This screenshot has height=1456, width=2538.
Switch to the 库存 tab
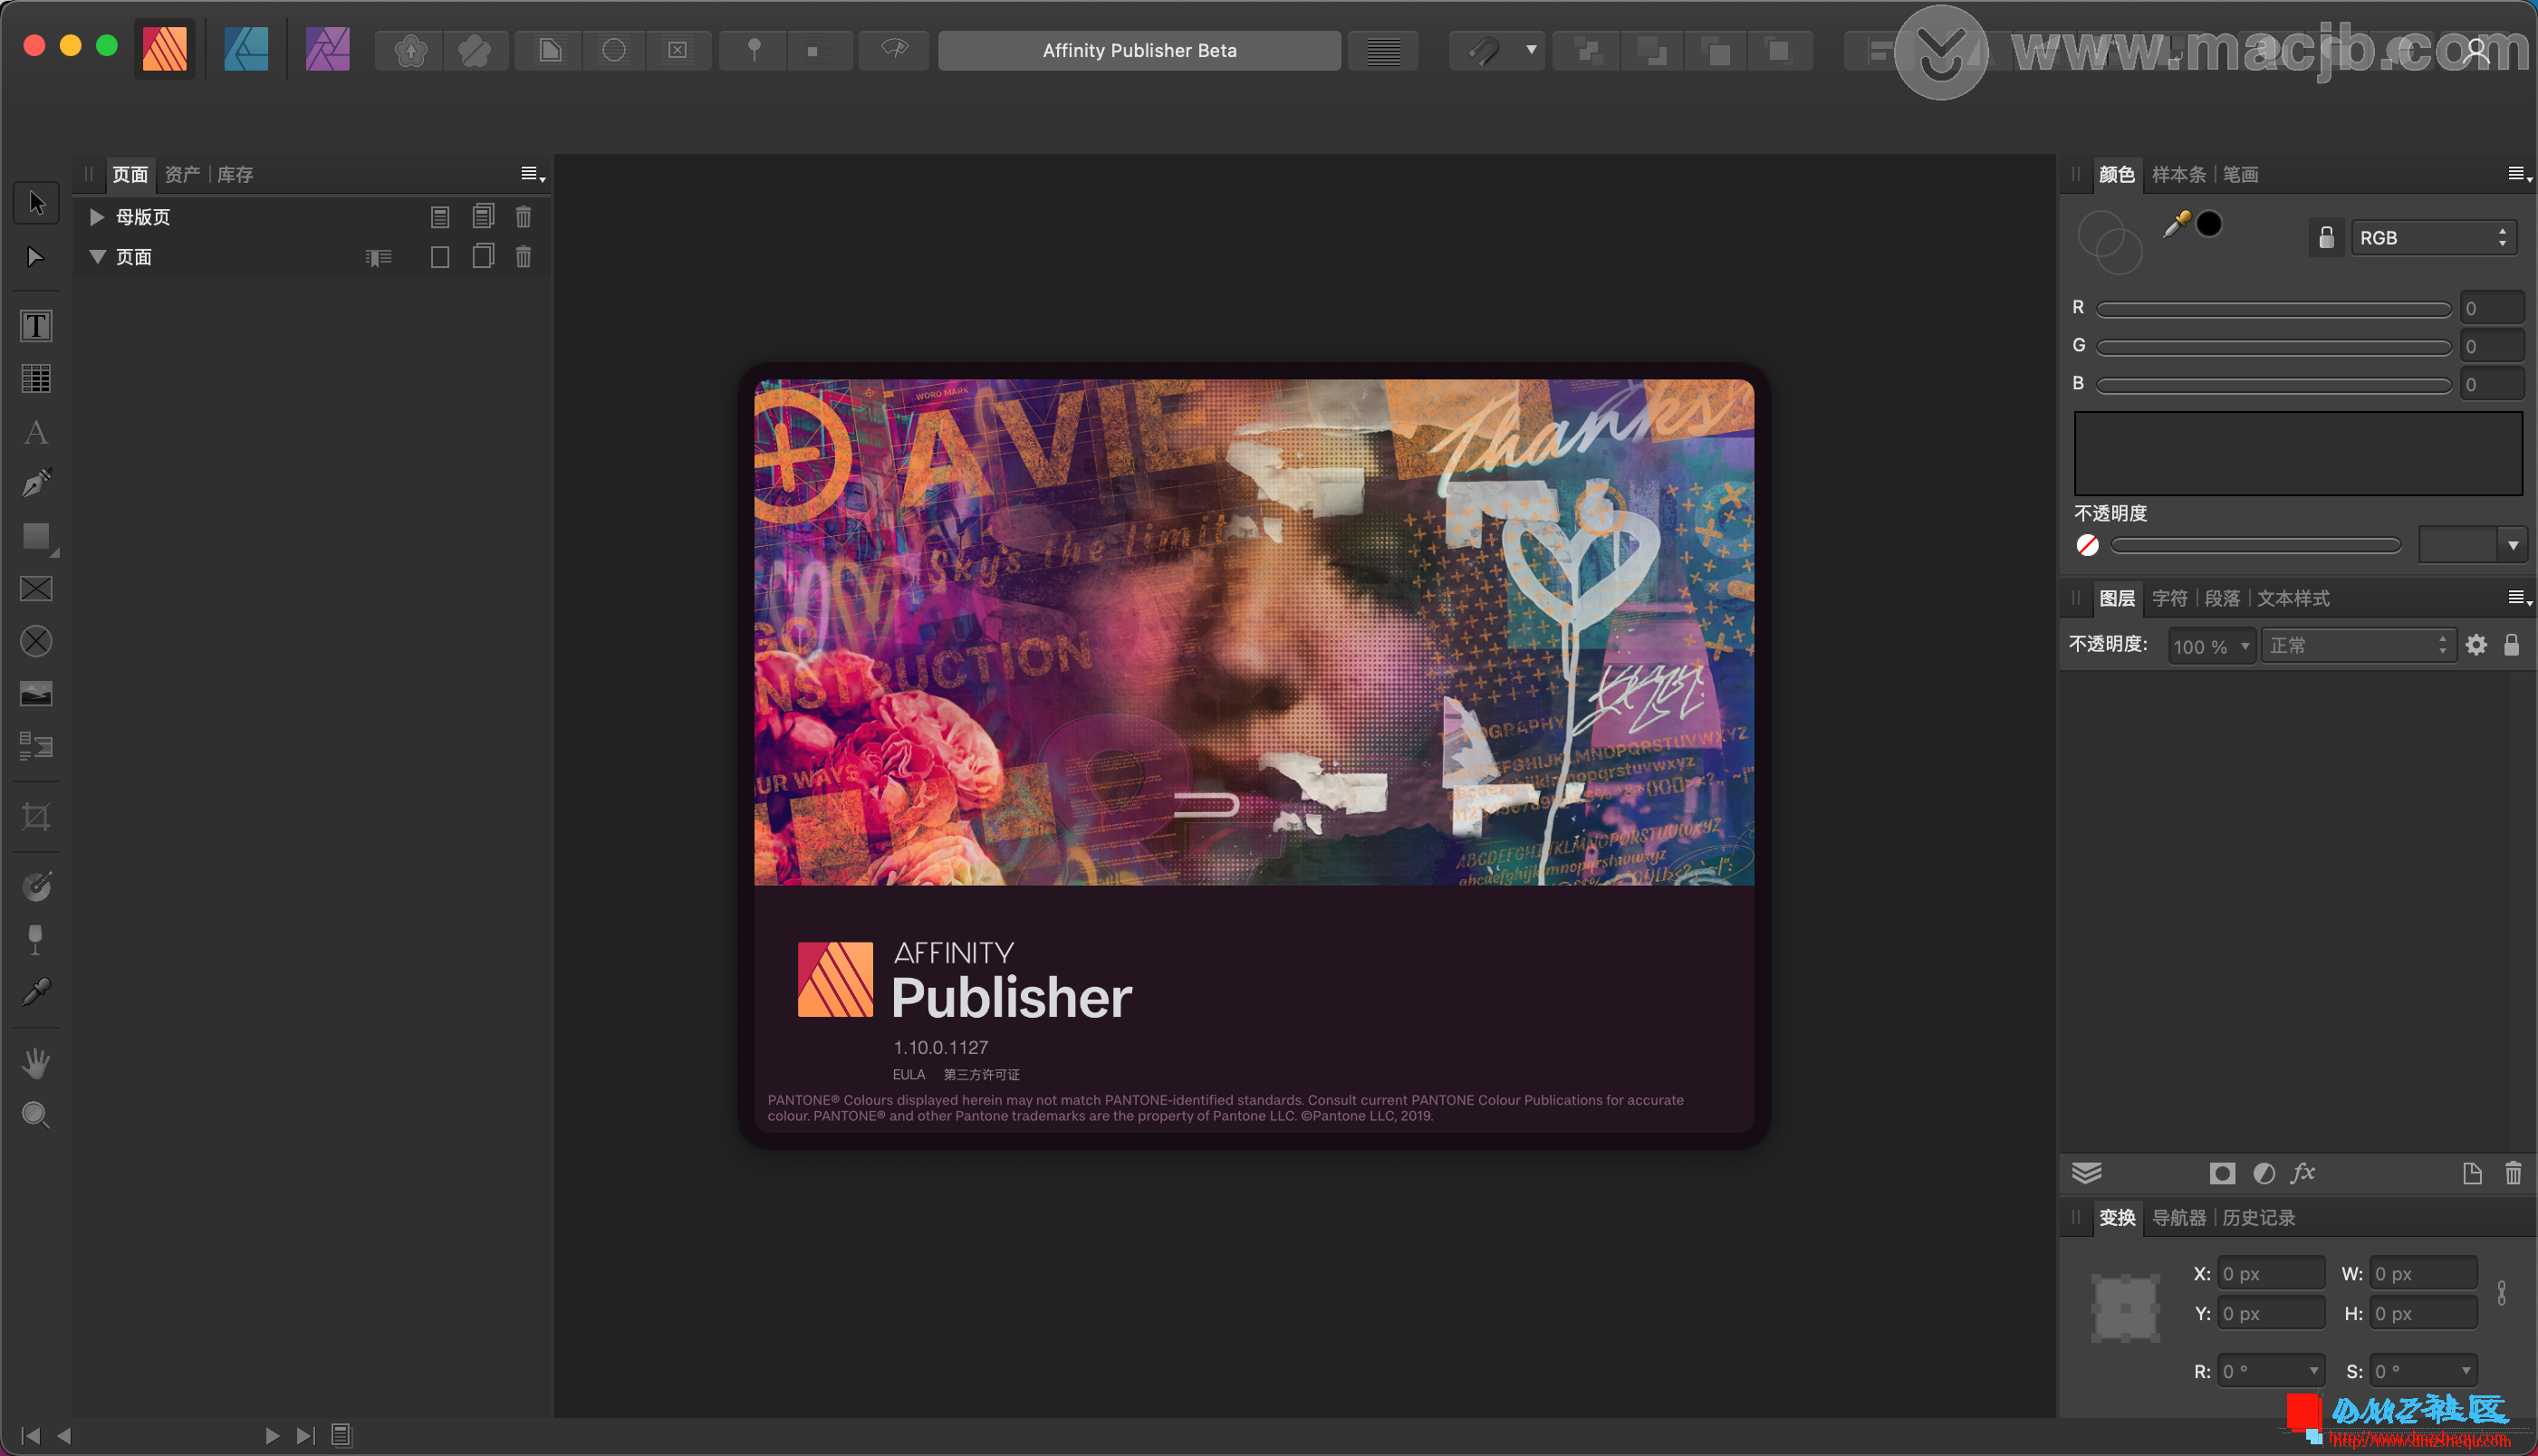(x=235, y=175)
